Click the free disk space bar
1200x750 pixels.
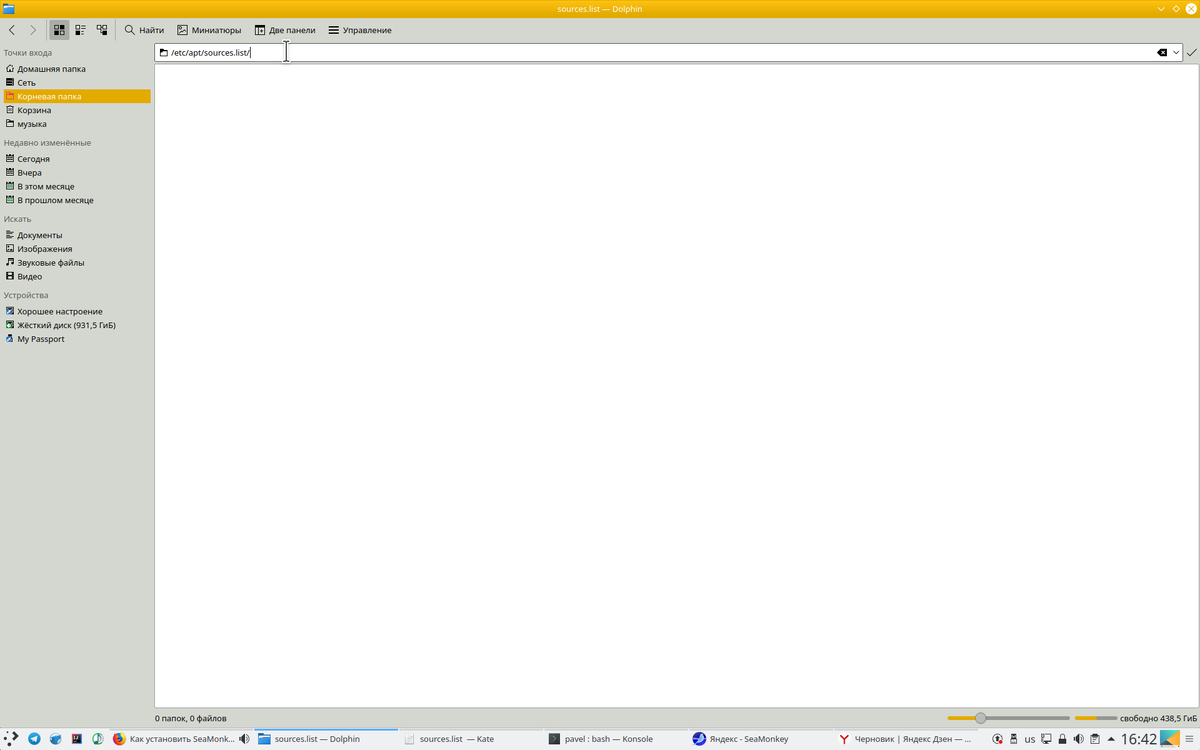1096,718
